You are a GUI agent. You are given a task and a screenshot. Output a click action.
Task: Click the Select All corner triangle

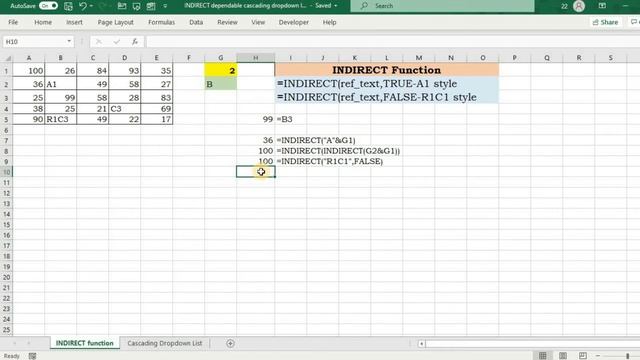pyautogui.click(x=7, y=58)
